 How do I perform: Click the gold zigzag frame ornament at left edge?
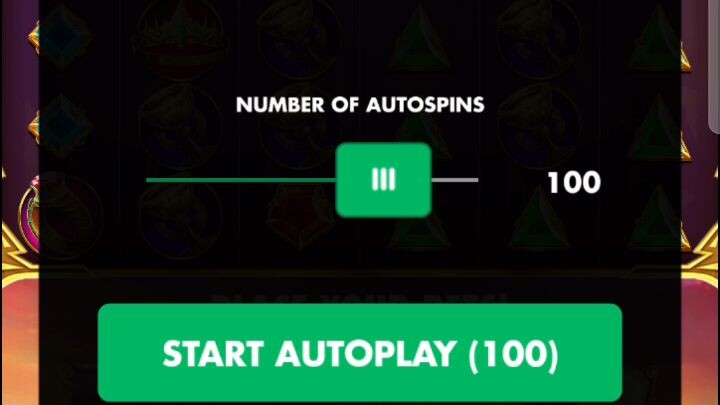[x=18, y=250]
